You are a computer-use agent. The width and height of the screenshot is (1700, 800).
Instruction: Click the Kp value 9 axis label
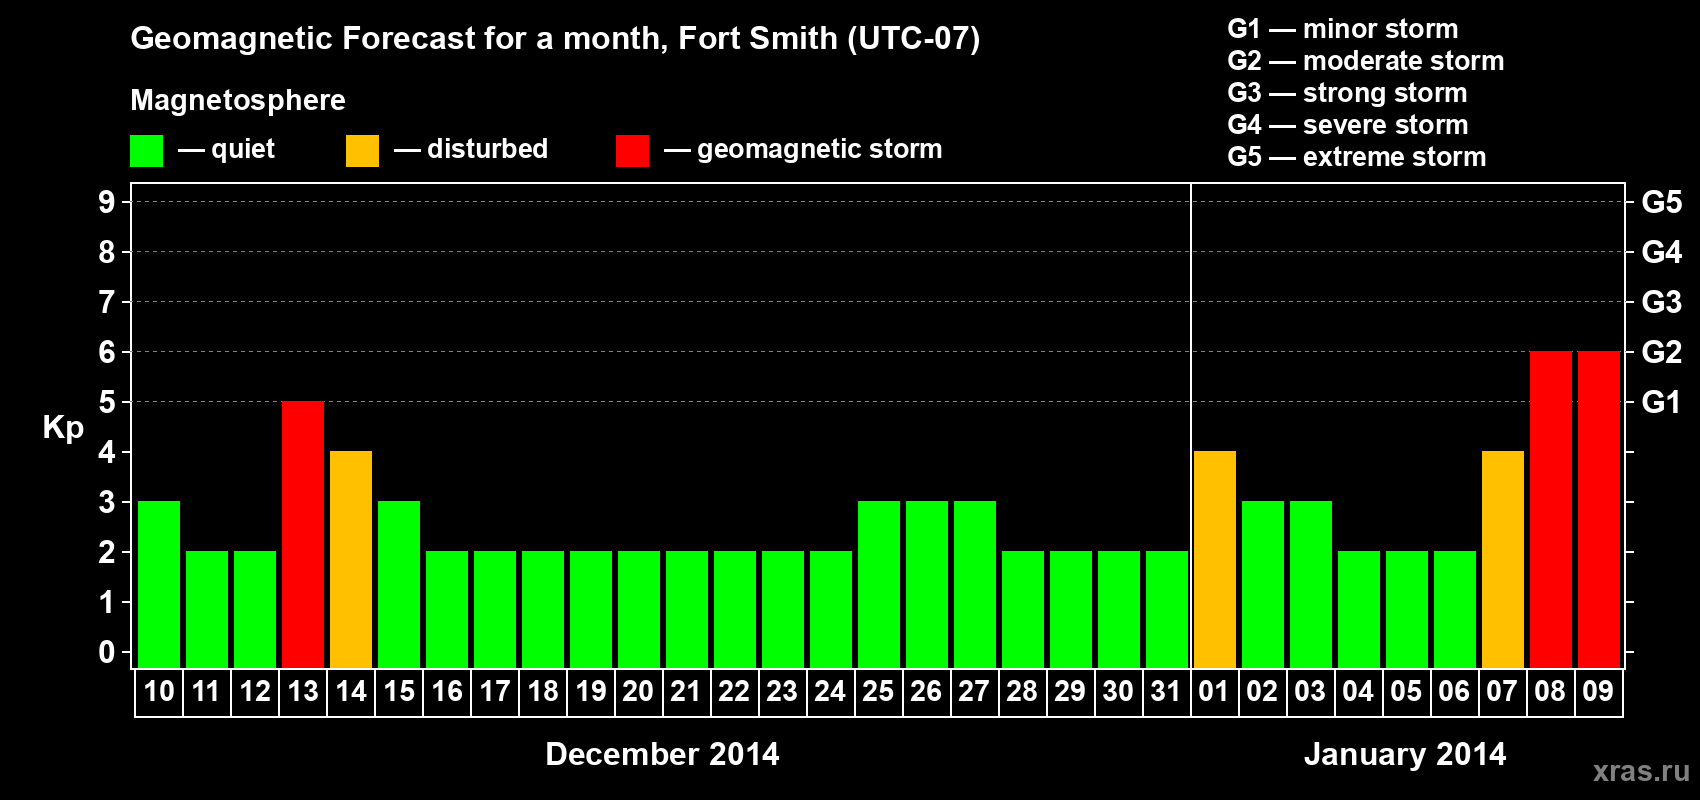point(107,202)
